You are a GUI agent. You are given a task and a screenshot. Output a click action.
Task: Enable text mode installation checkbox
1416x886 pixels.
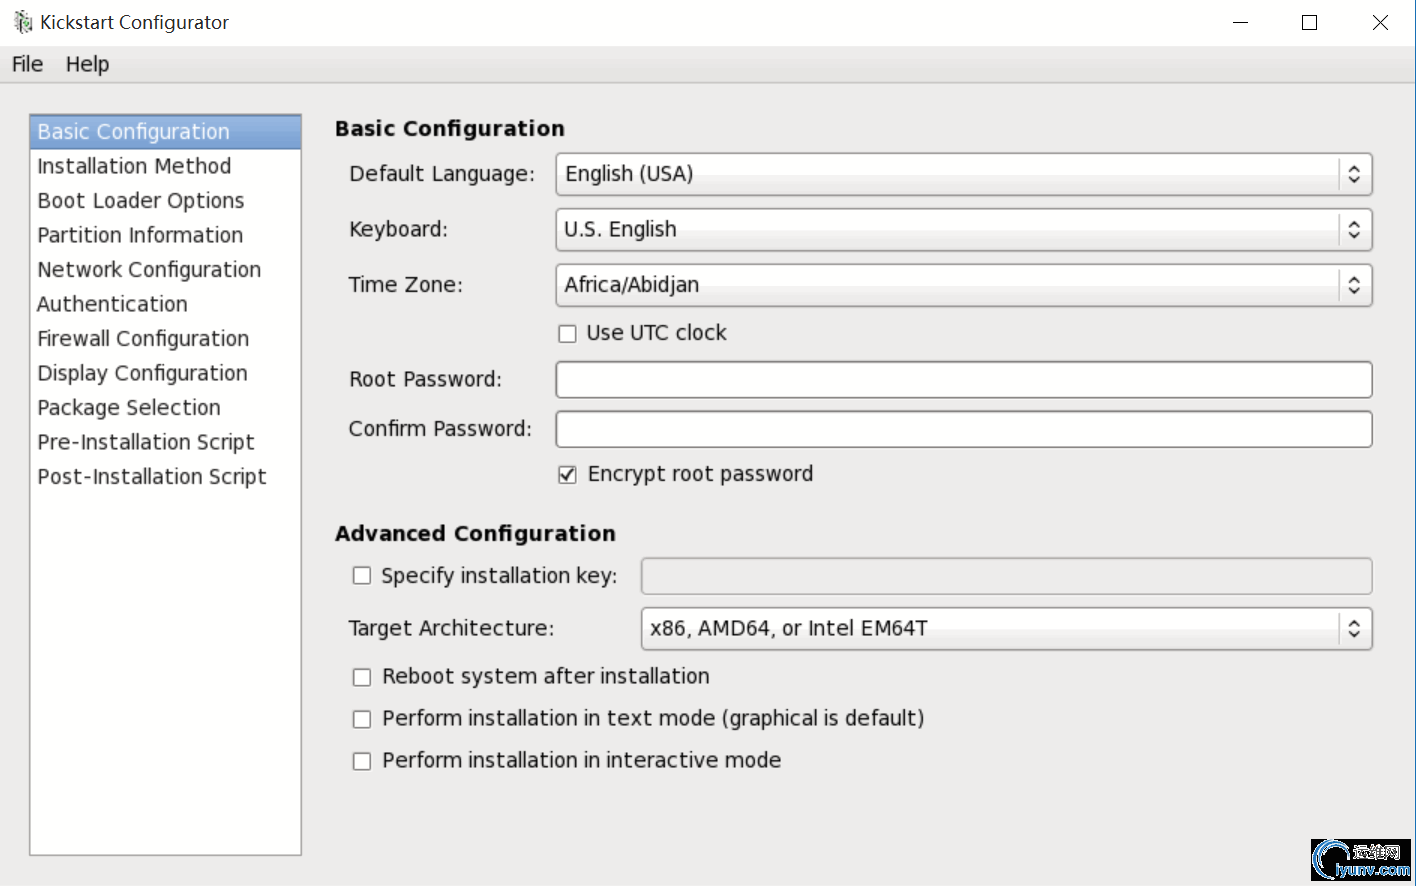click(x=362, y=720)
